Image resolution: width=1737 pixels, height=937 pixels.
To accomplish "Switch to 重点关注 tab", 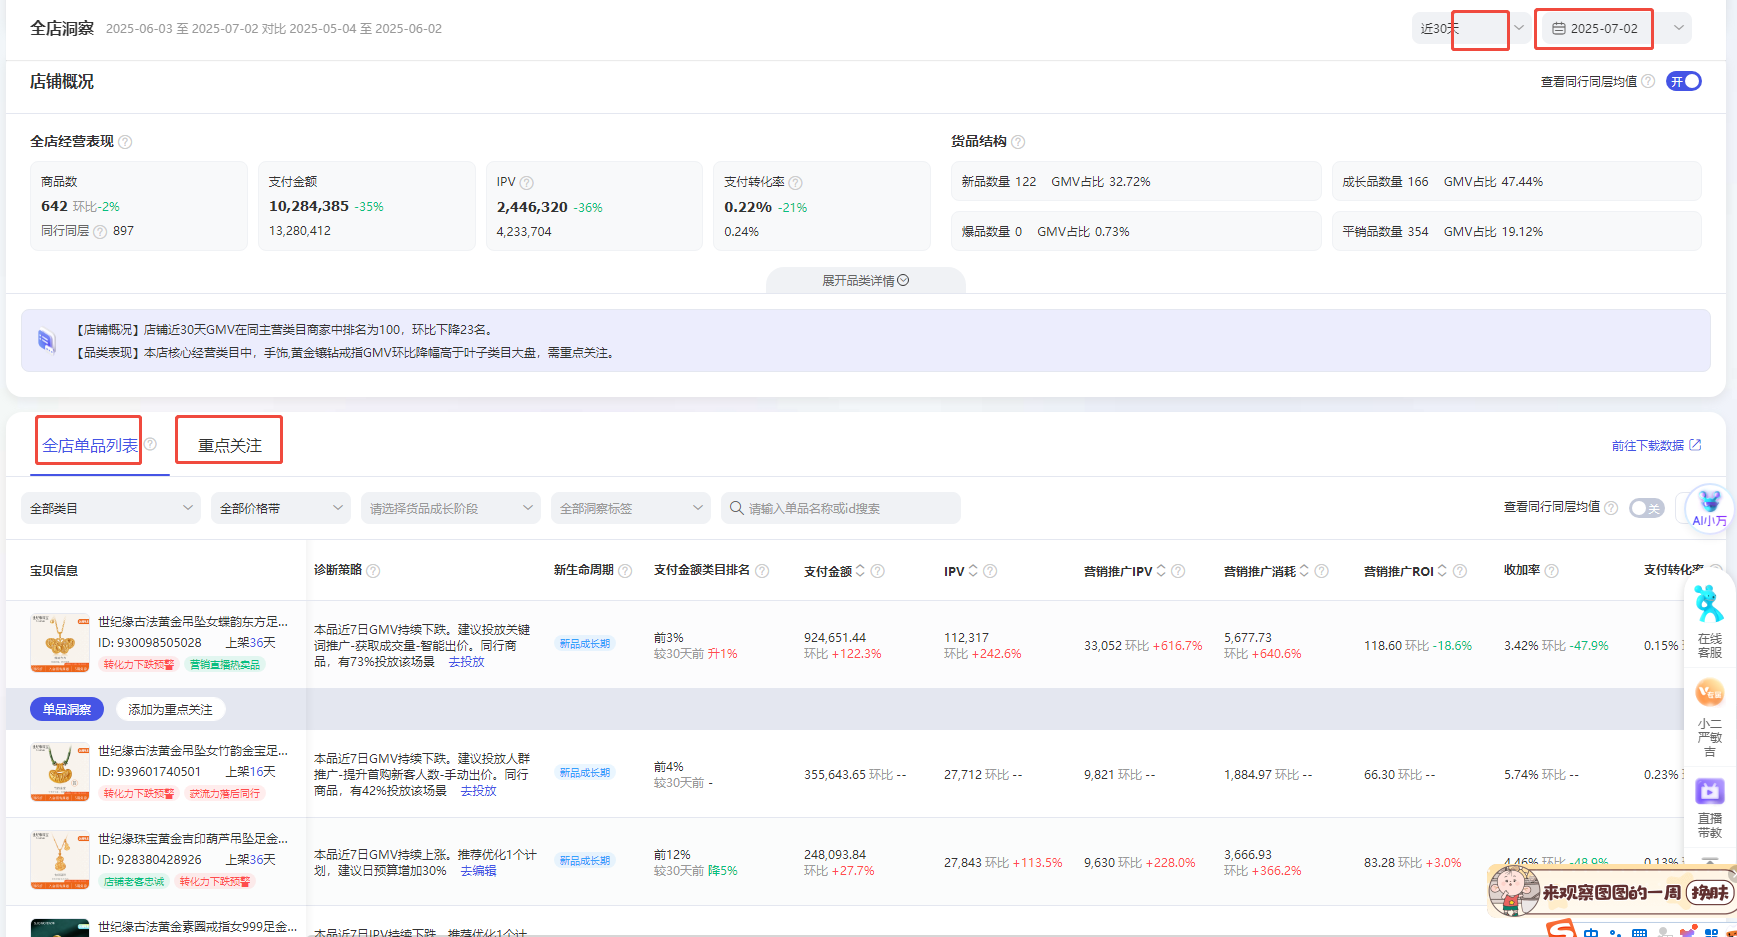I will click(229, 445).
